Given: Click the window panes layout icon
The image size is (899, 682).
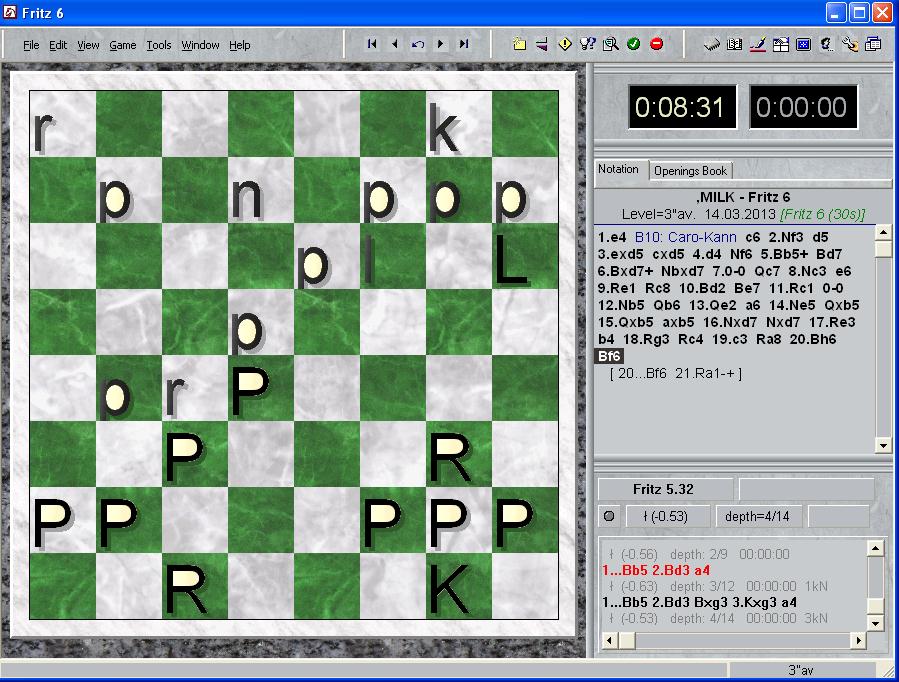Looking at the screenshot, I should click(x=780, y=44).
